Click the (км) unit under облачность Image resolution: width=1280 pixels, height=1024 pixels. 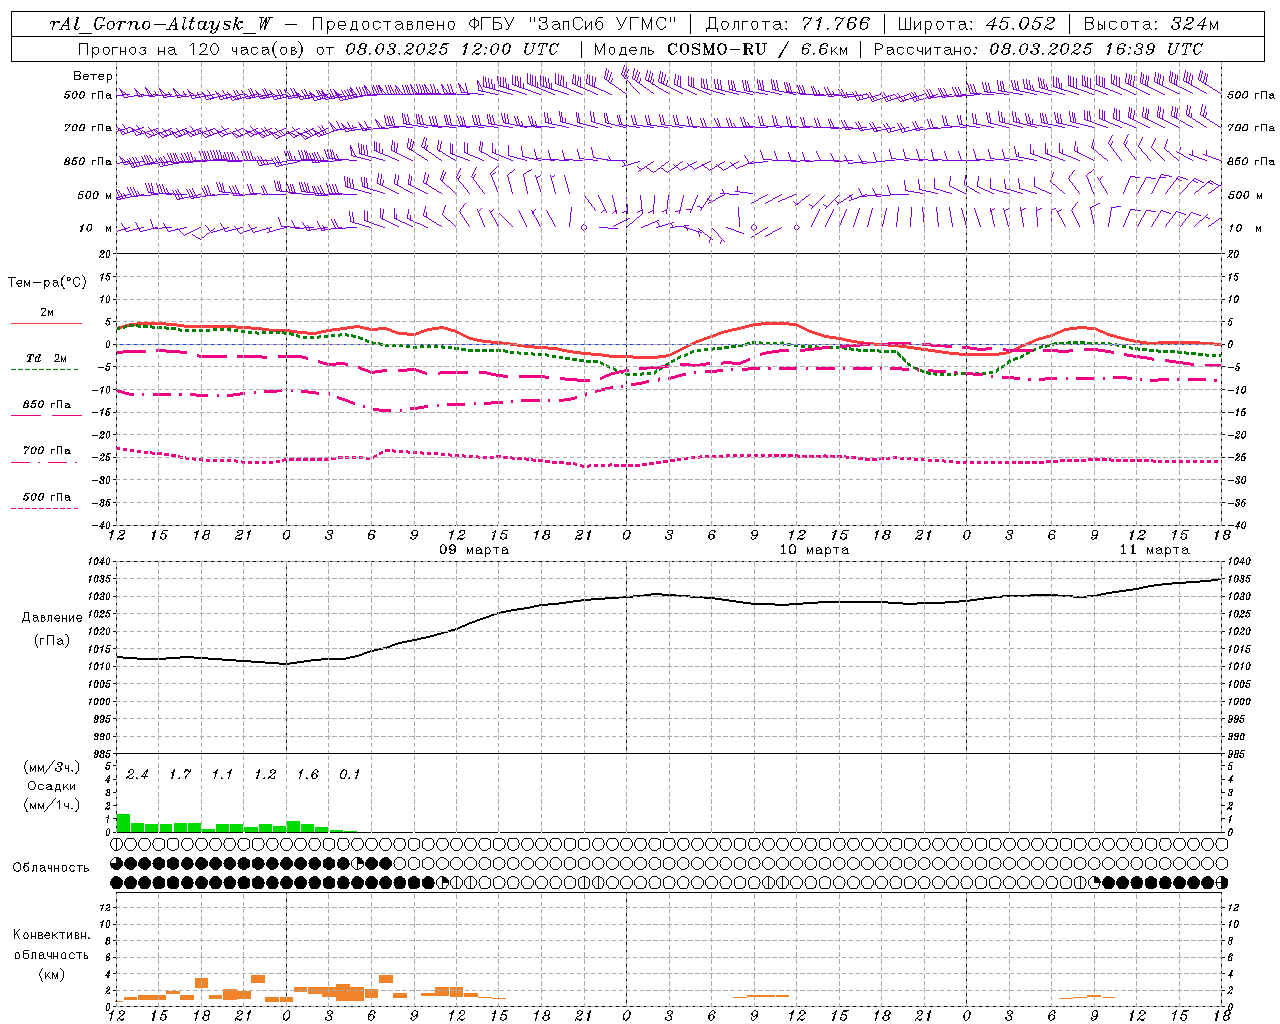click(51, 973)
